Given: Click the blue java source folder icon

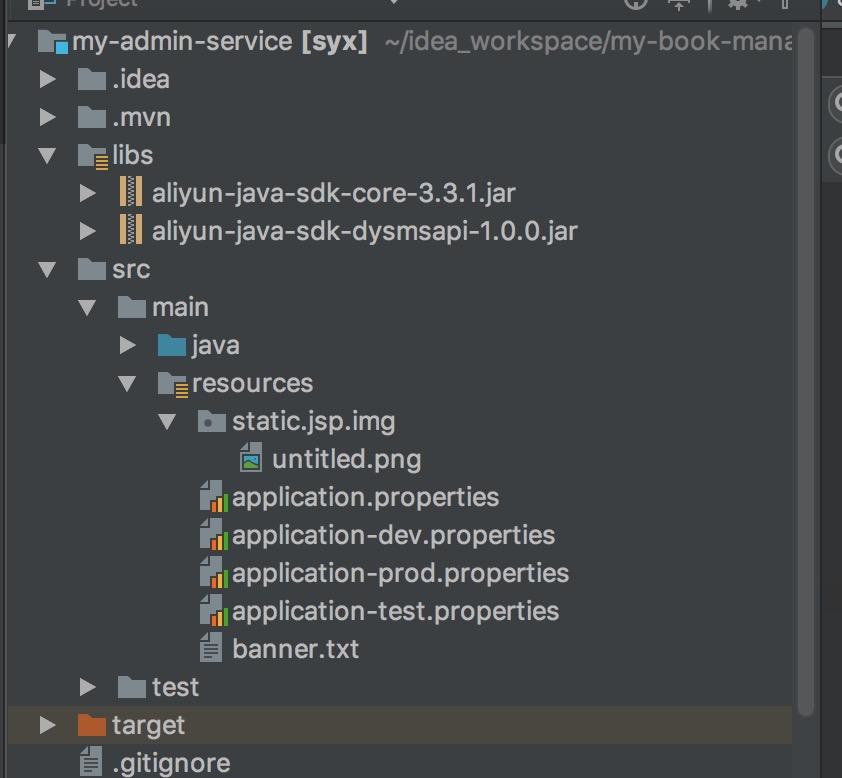Looking at the screenshot, I should pyautogui.click(x=172, y=345).
